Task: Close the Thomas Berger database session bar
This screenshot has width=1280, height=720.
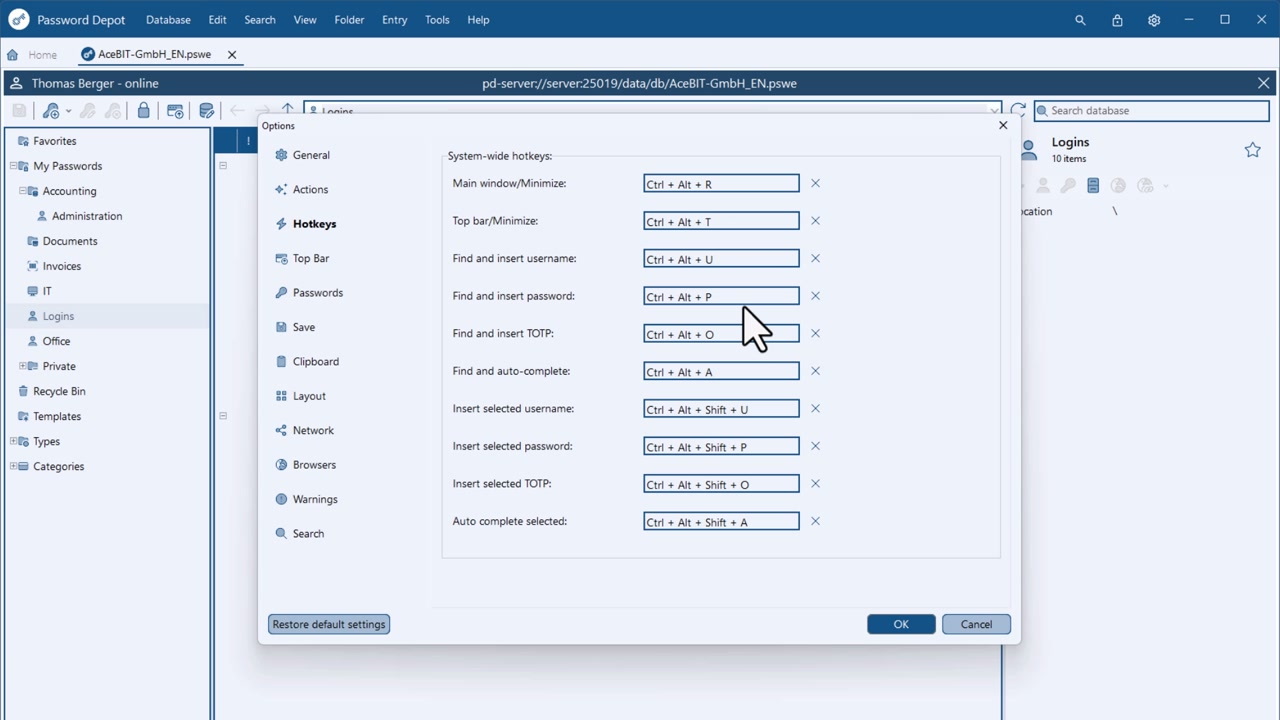Action: (1264, 83)
